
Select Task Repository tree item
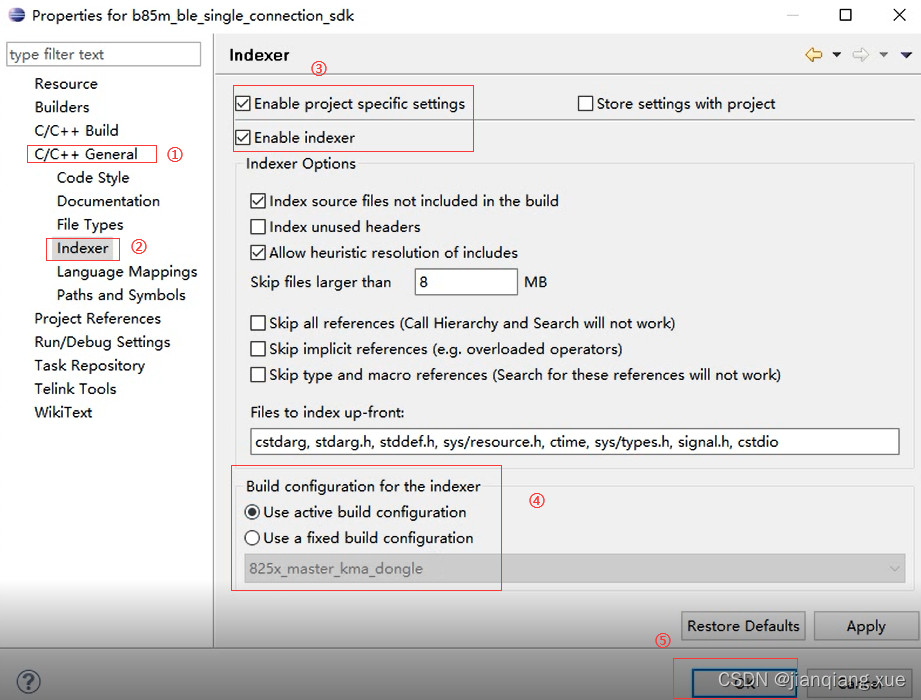point(89,365)
